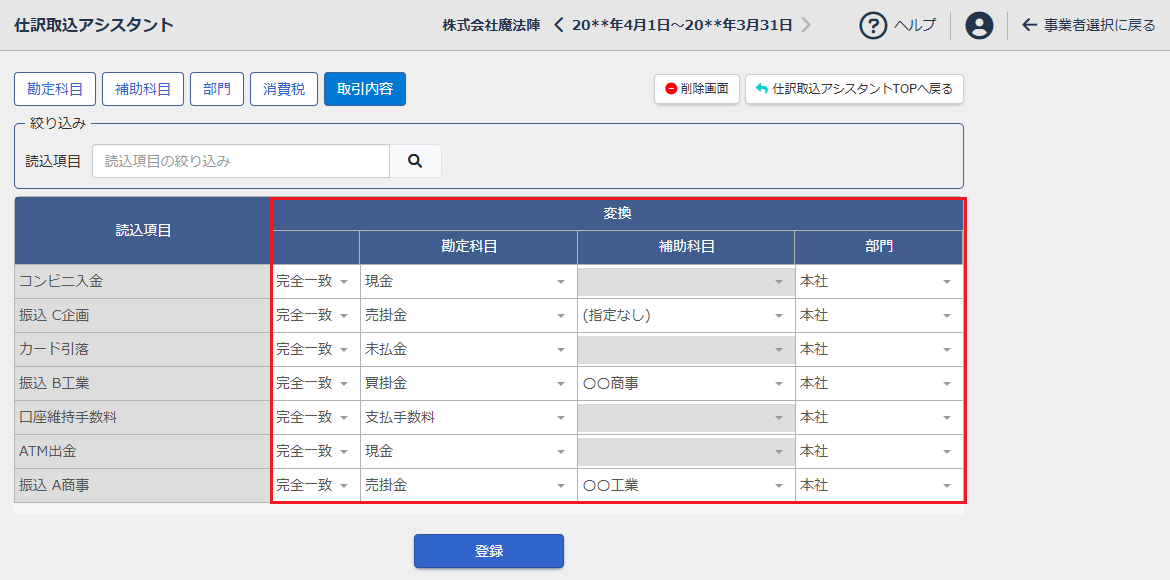
Task: Click 事業者選択に戻る back arrow link
Action: click(x=1088, y=25)
